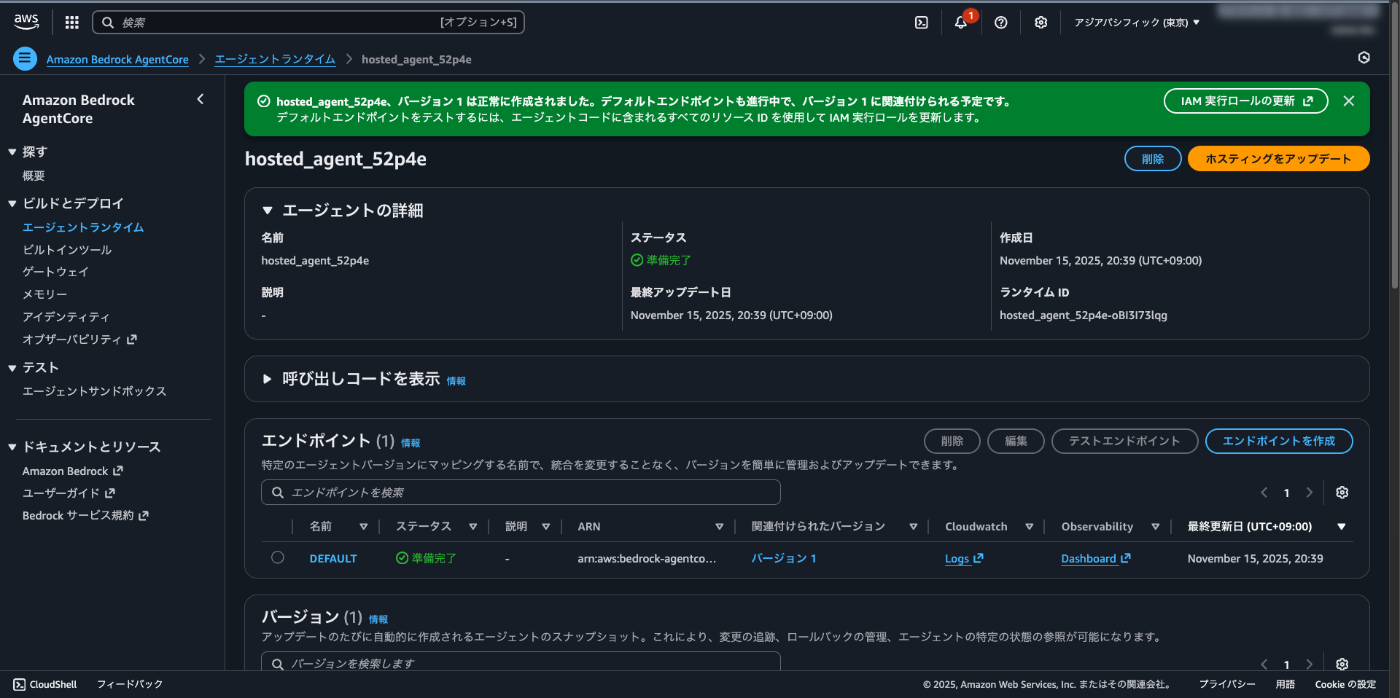This screenshot has height=698, width=1400.
Task: Click the 編集 button in endpoints section
Action: coord(1016,441)
